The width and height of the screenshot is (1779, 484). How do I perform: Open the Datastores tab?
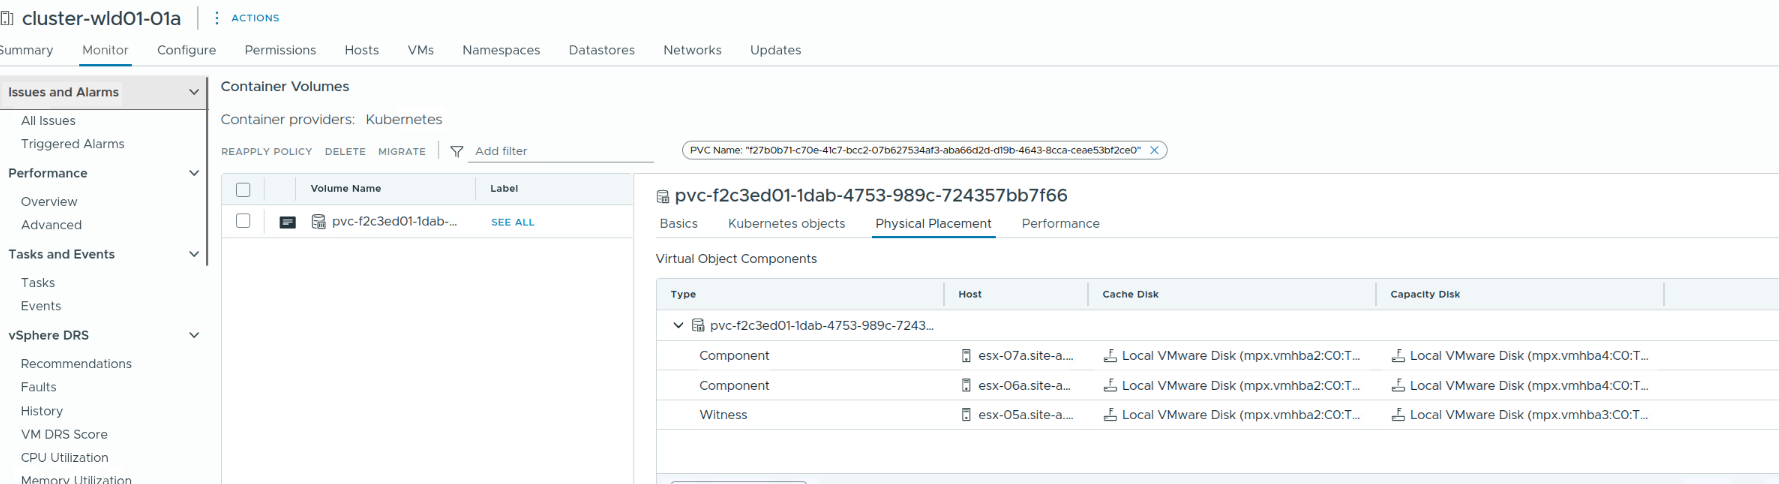601,50
